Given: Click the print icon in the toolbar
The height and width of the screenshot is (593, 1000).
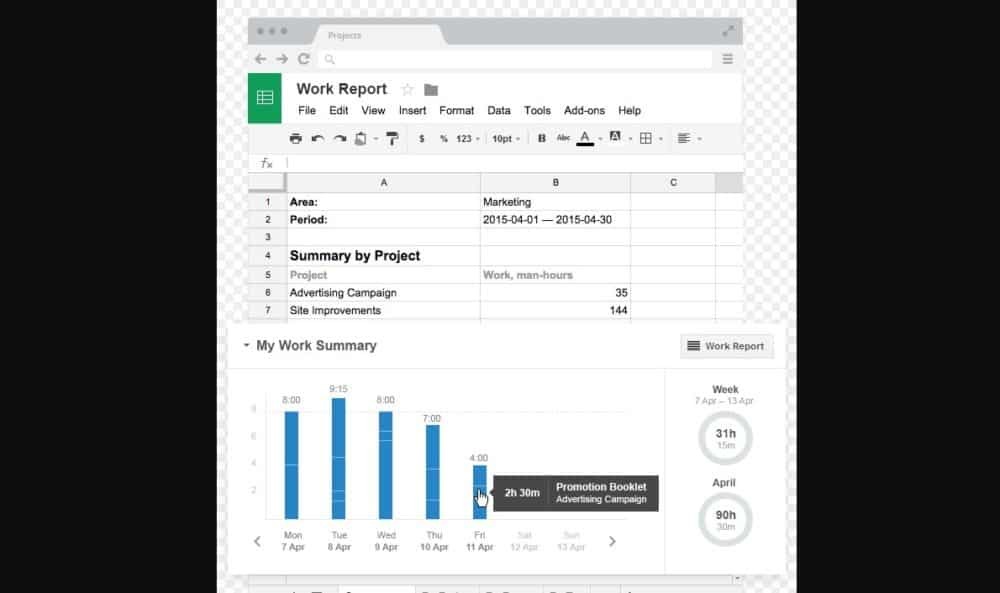Looking at the screenshot, I should click(295, 139).
